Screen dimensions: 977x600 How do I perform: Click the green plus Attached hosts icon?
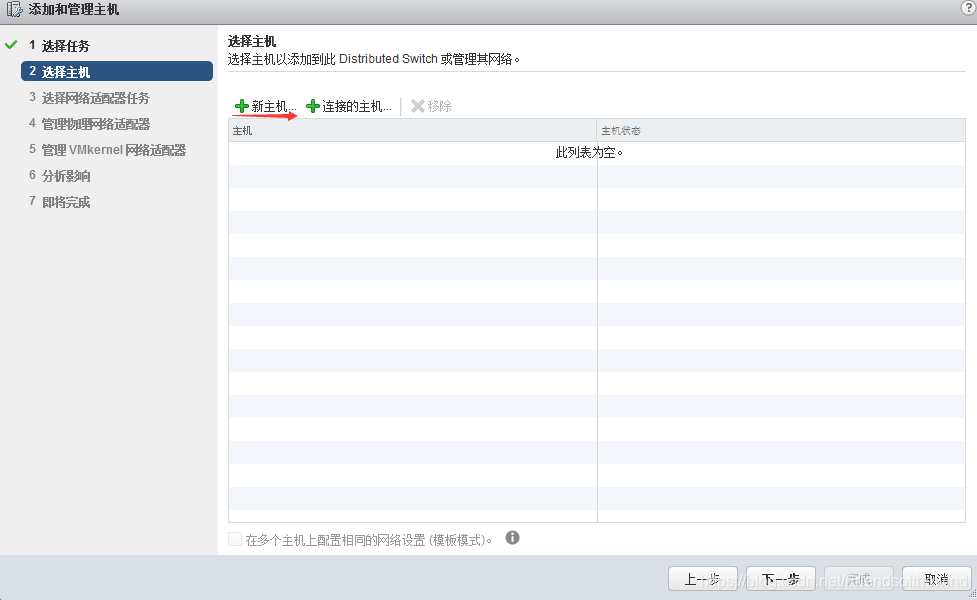313,106
